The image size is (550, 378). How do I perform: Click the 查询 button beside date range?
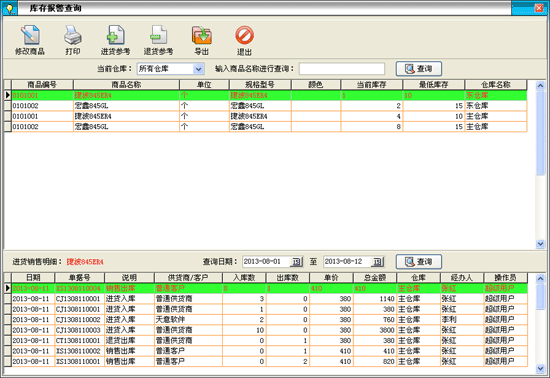(x=418, y=262)
